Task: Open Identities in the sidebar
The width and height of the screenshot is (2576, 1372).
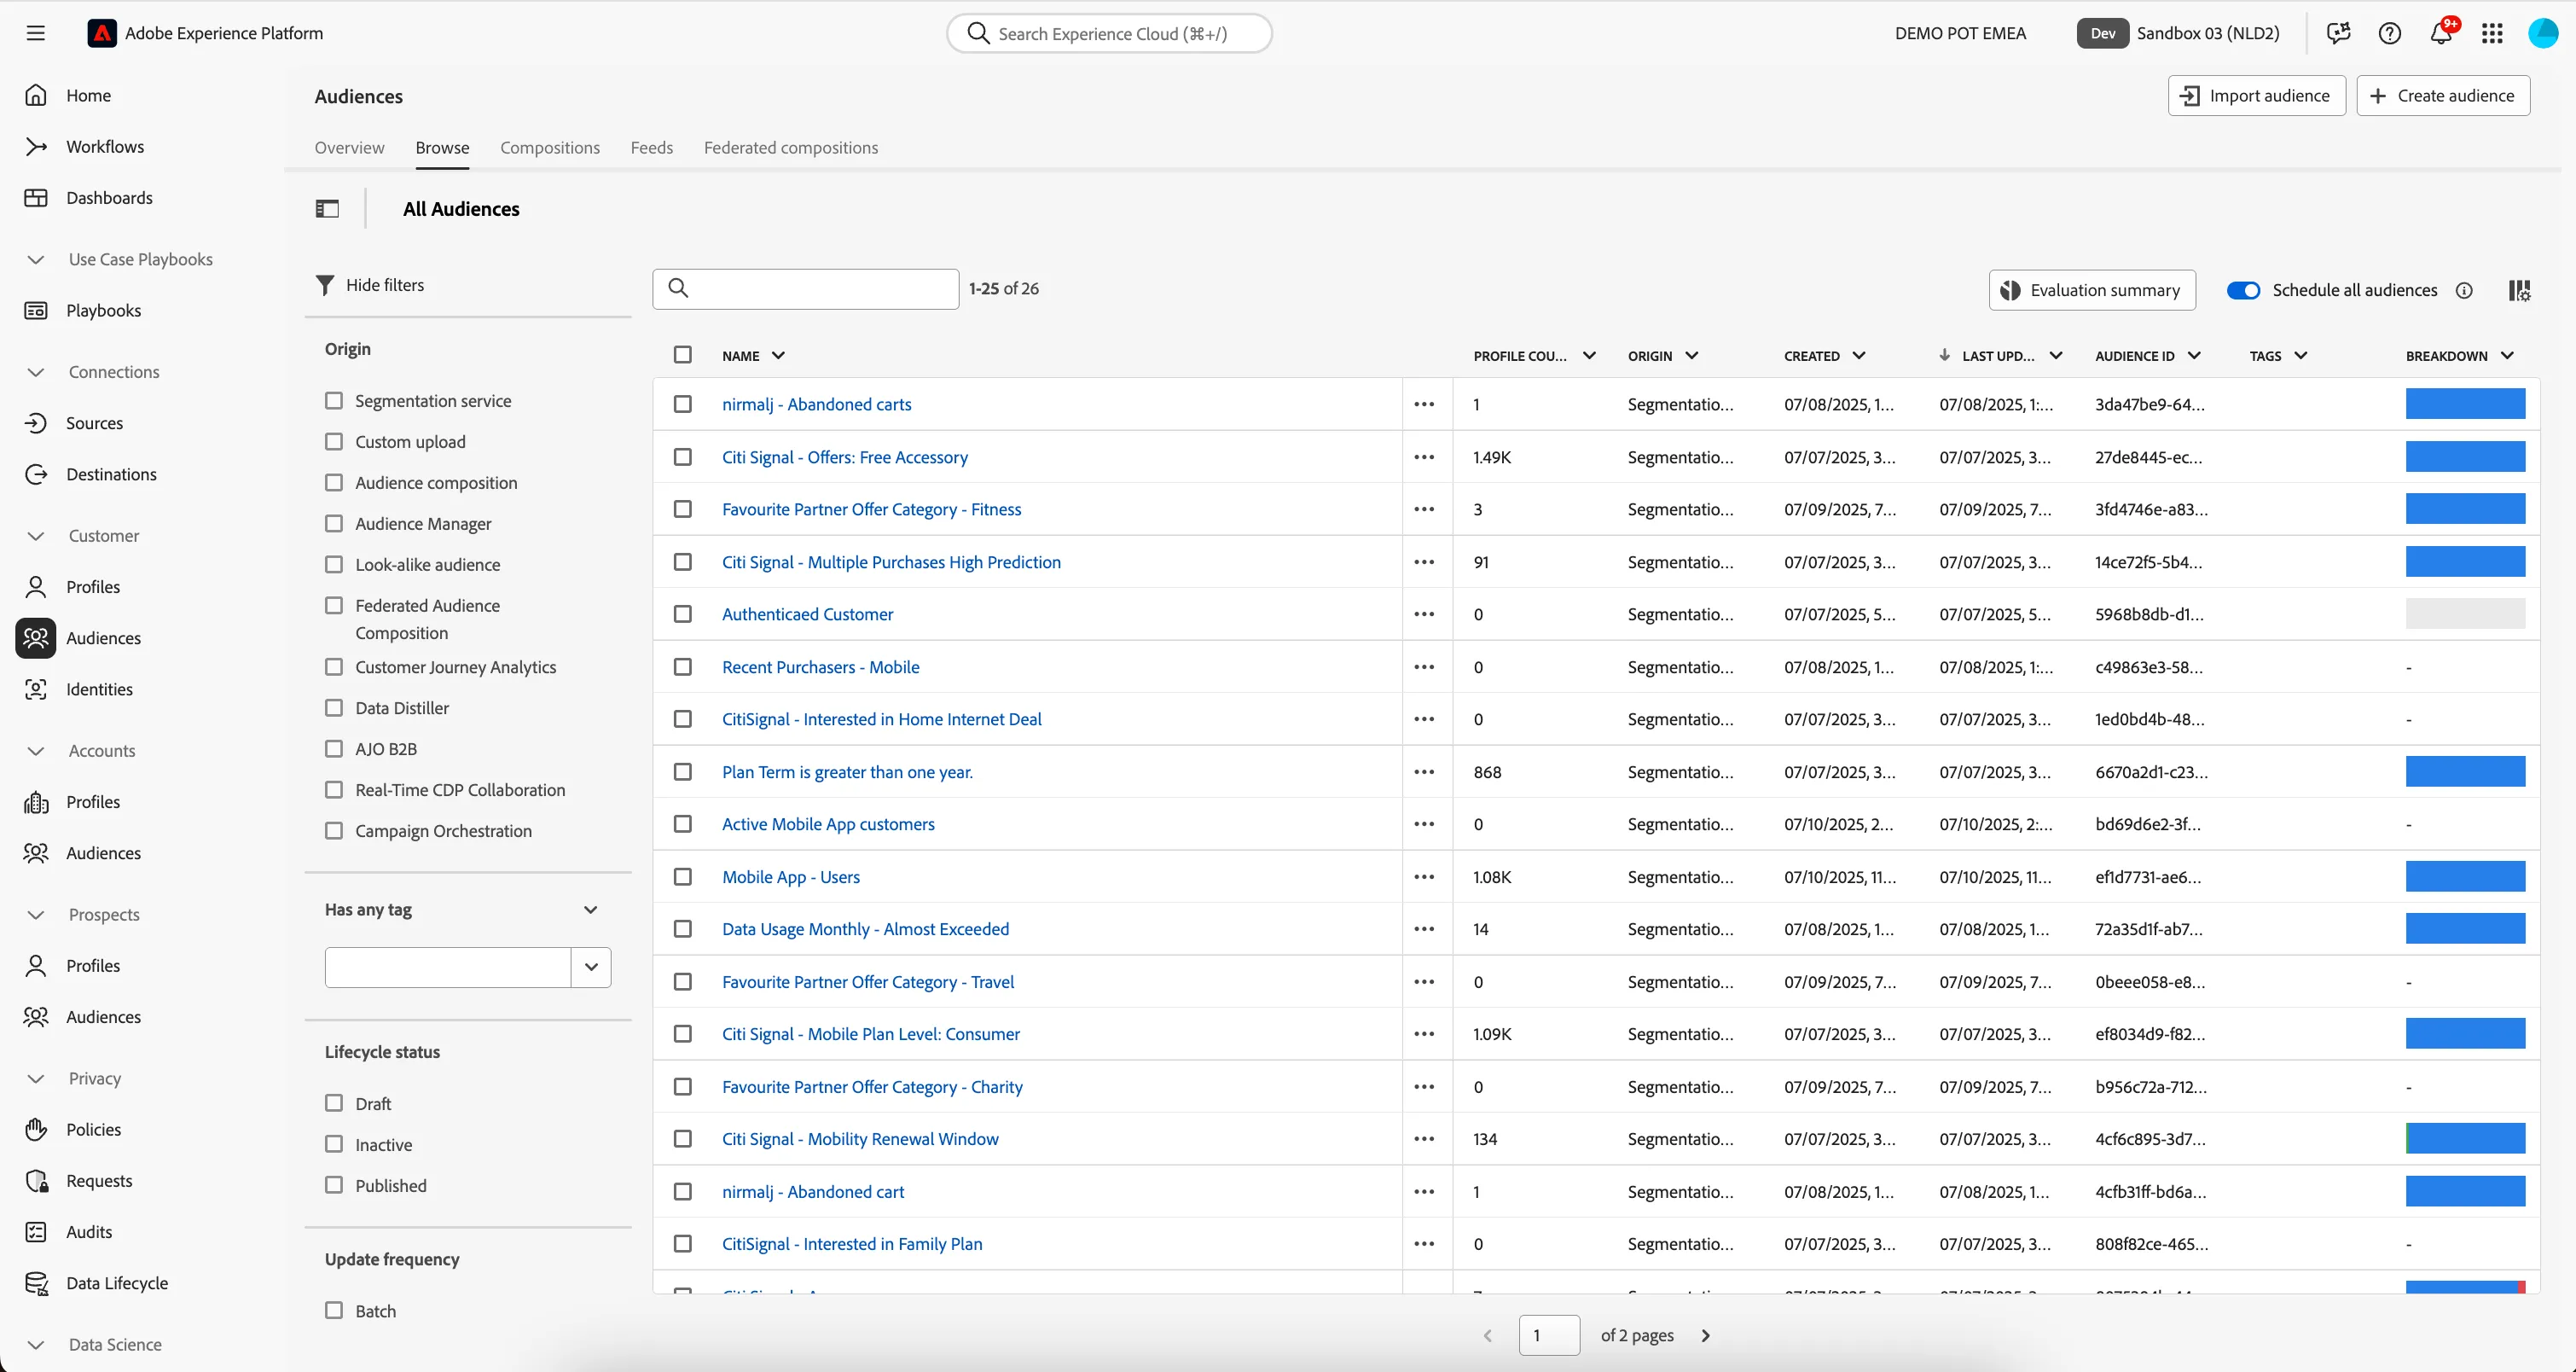Action: [x=99, y=689]
